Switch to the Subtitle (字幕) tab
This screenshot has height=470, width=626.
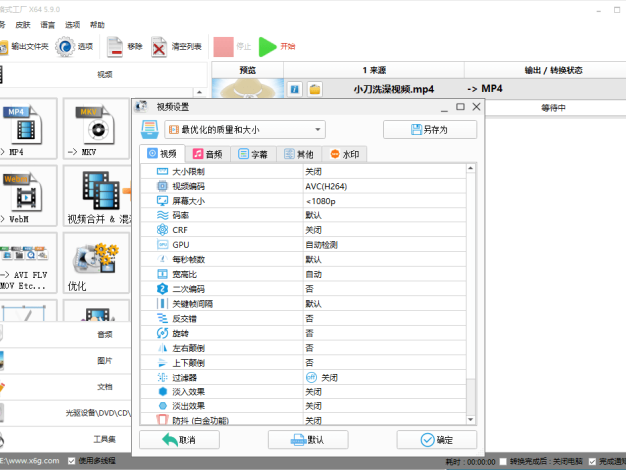[x=253, y=154]
